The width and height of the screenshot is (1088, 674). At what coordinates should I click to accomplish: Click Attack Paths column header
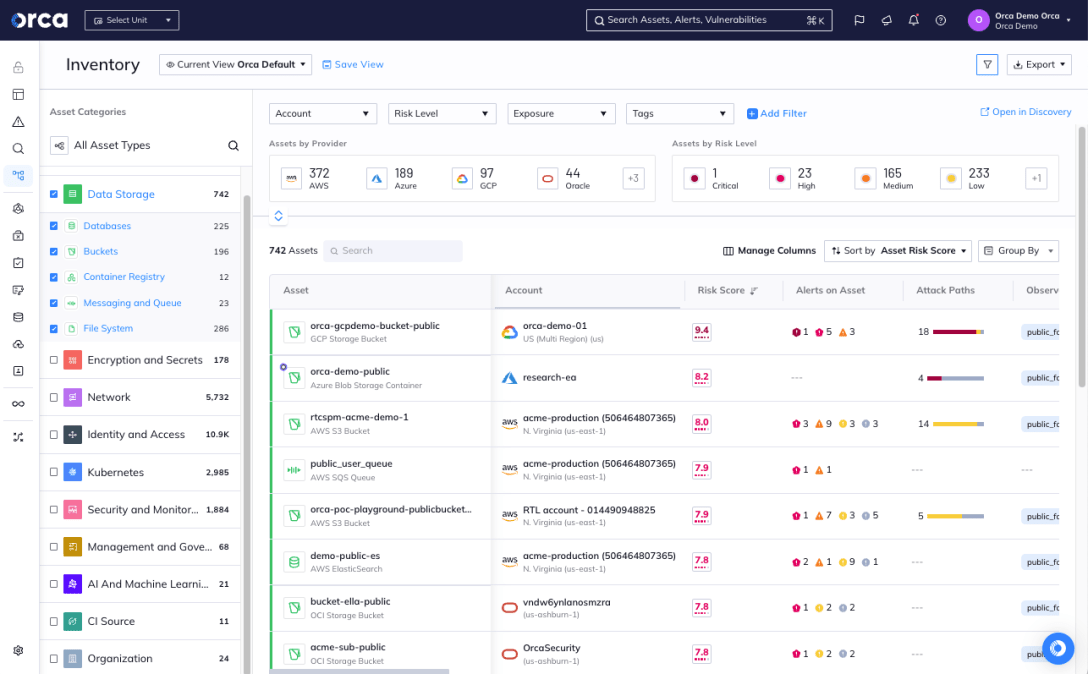[x=945, y=290]
